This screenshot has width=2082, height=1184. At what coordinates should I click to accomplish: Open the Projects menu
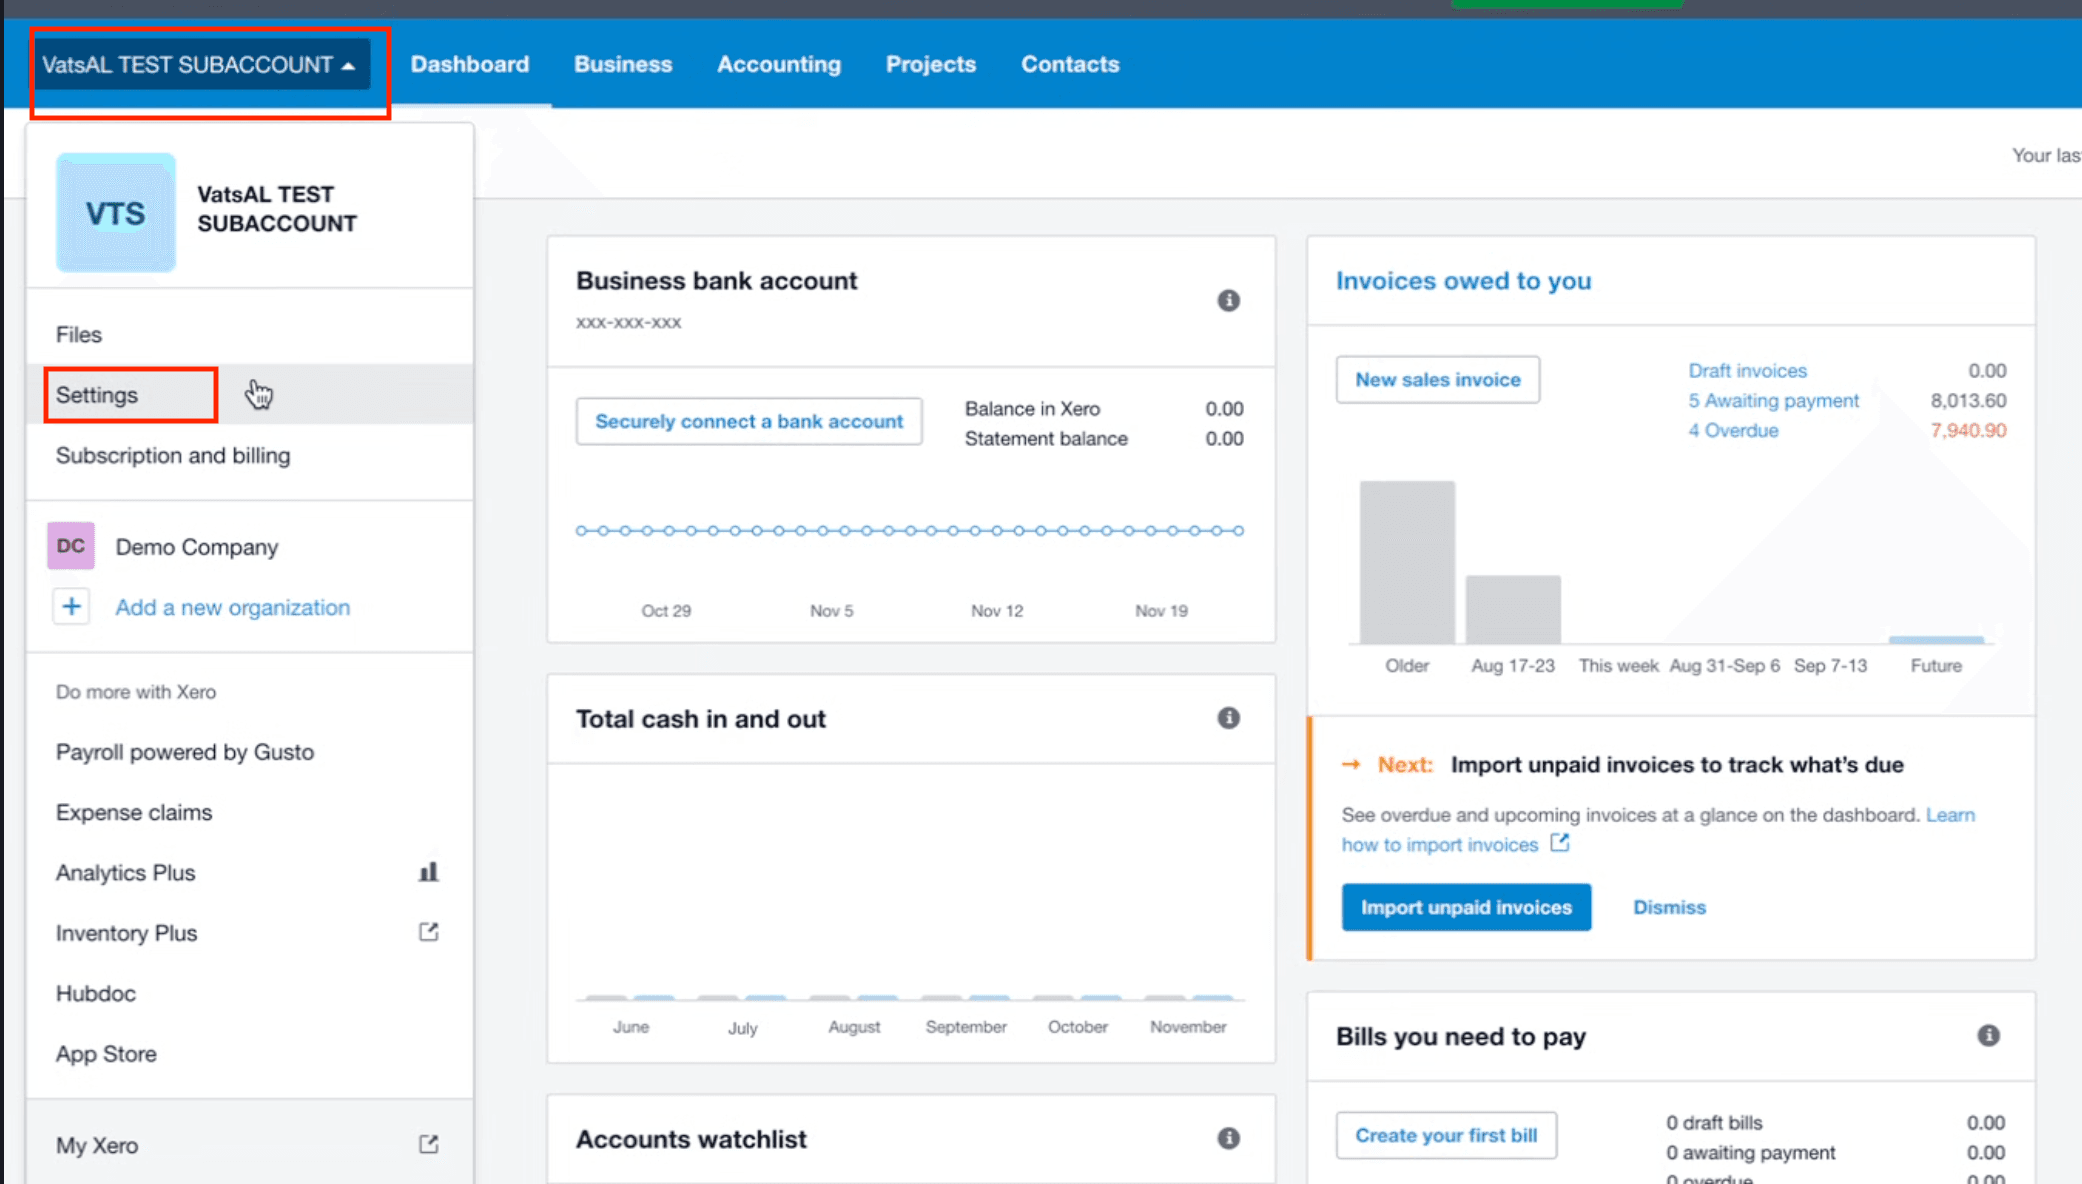[931, 64]
